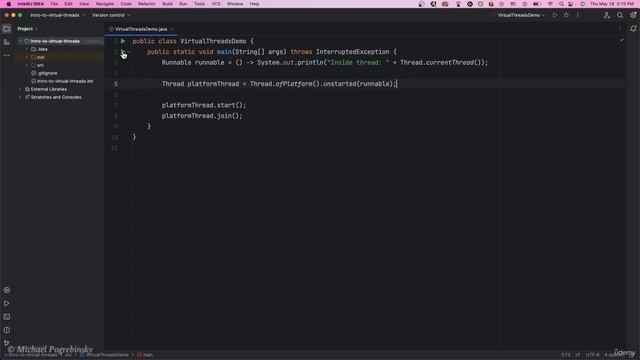Click VirtualThreadsDemo in the breadcrumb bar
The image size is (640, 360).
[x=107, y=355]
